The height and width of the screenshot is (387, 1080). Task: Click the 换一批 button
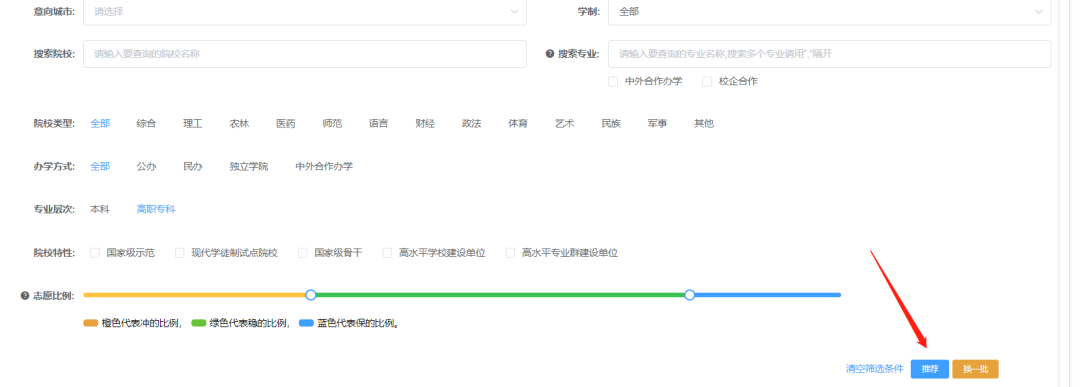[x=975, y=369]
